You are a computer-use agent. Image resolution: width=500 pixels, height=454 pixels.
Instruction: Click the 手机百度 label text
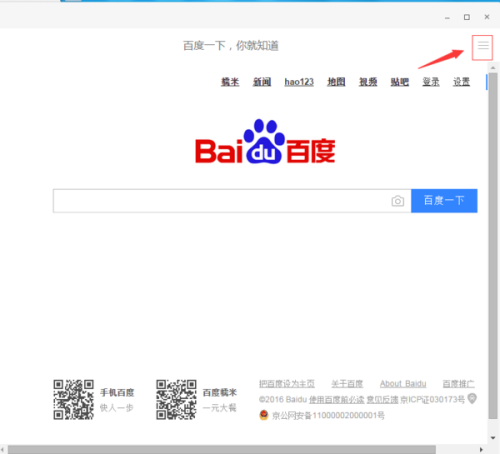[117, 392]
